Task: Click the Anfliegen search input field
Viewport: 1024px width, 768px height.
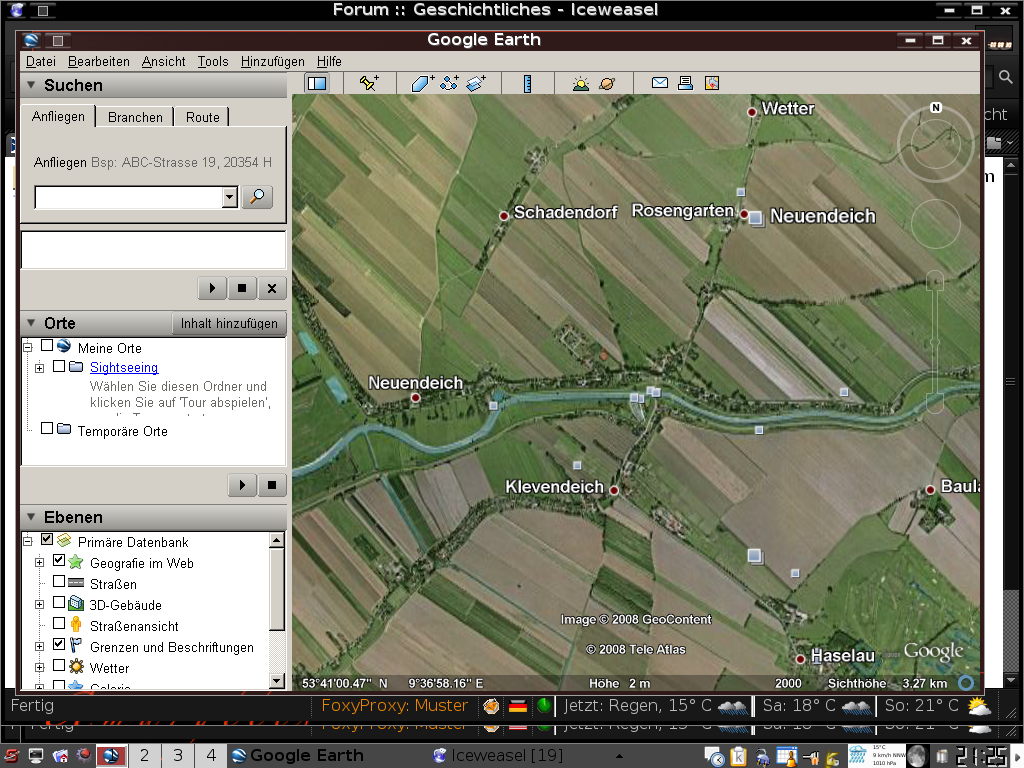Action: tap(129, 197)
